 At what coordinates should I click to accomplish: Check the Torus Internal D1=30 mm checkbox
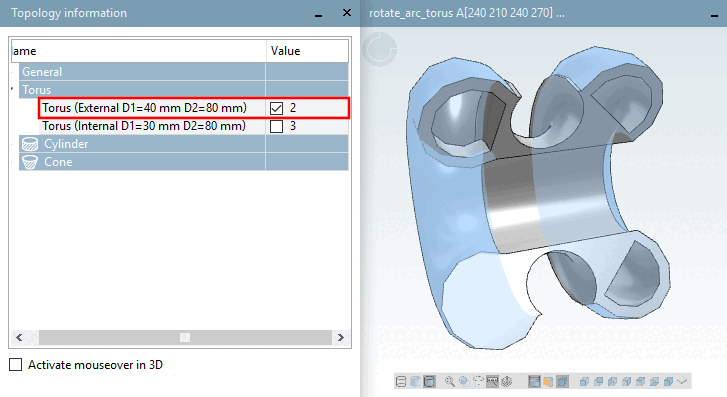pos(276,126)
